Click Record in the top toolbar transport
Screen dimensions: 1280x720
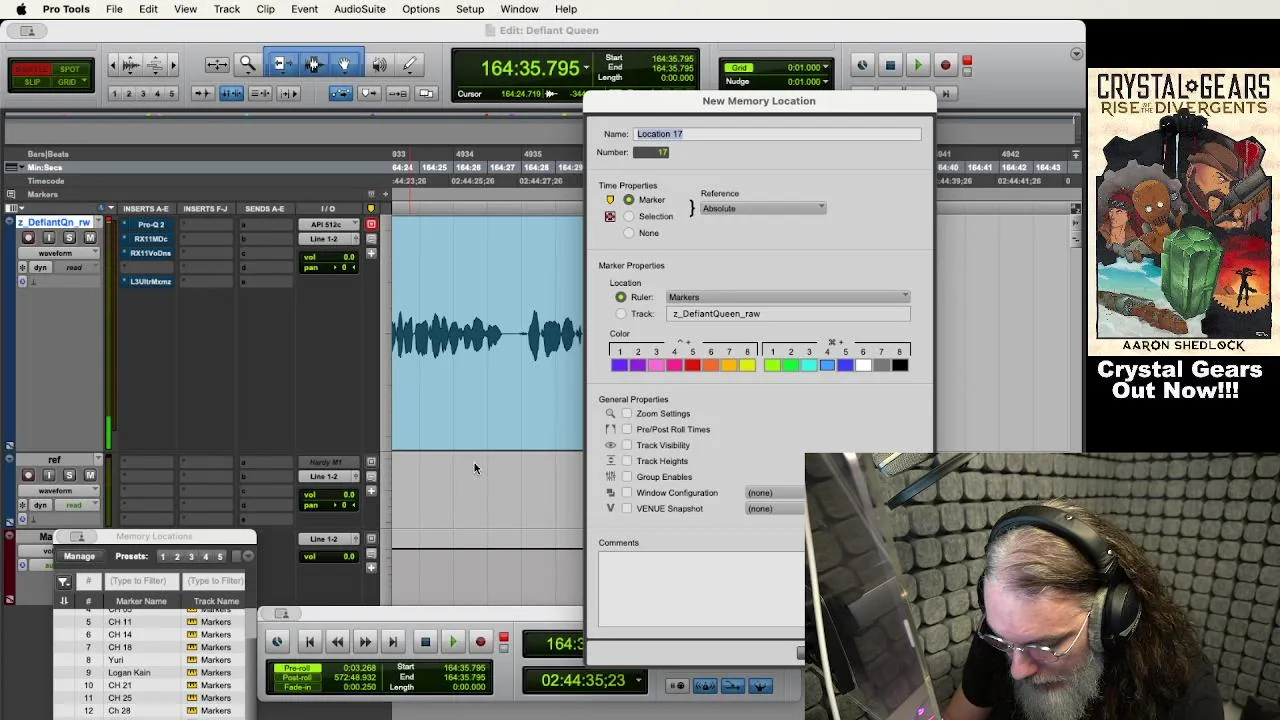(945, 66)
